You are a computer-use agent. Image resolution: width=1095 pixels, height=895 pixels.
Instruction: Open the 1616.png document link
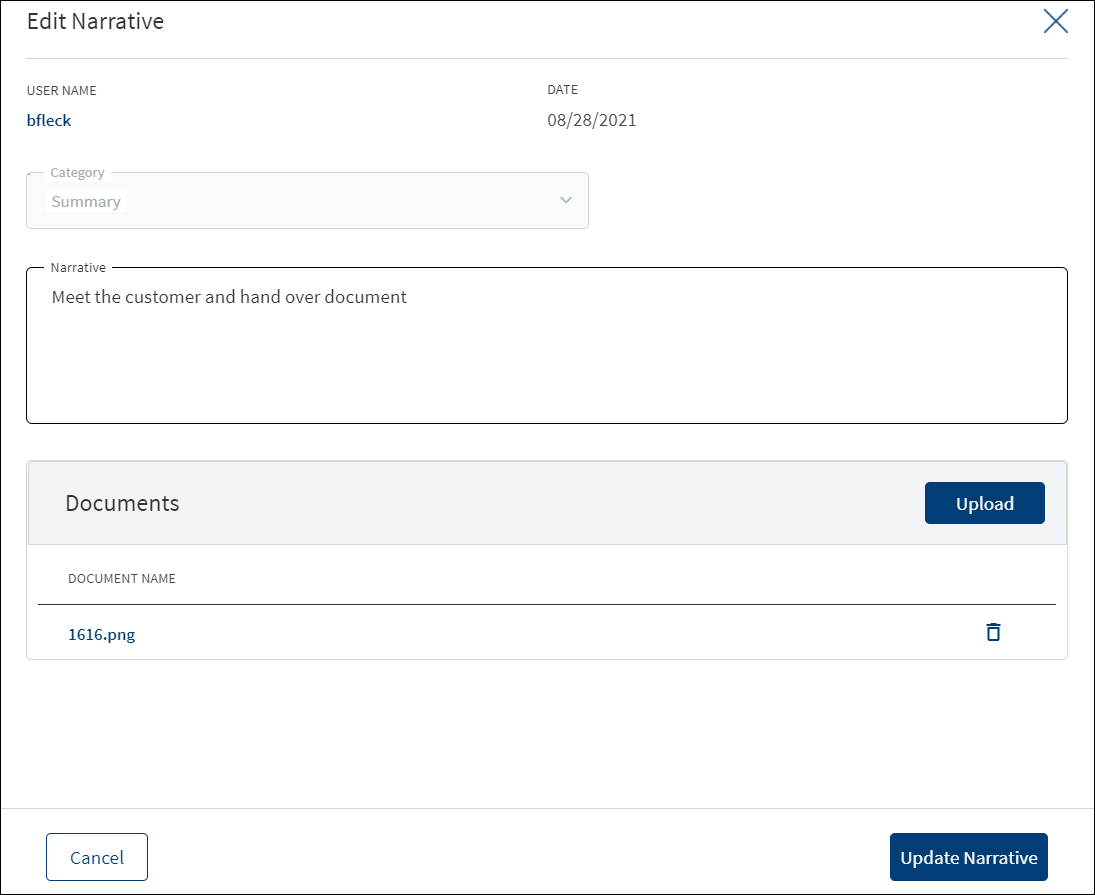[102, 634]
